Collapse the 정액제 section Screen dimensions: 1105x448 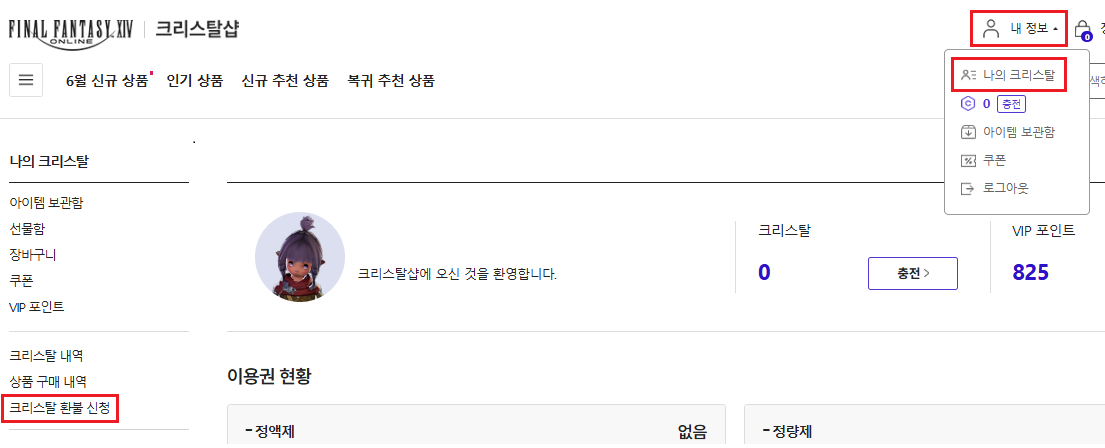point(249,432)
